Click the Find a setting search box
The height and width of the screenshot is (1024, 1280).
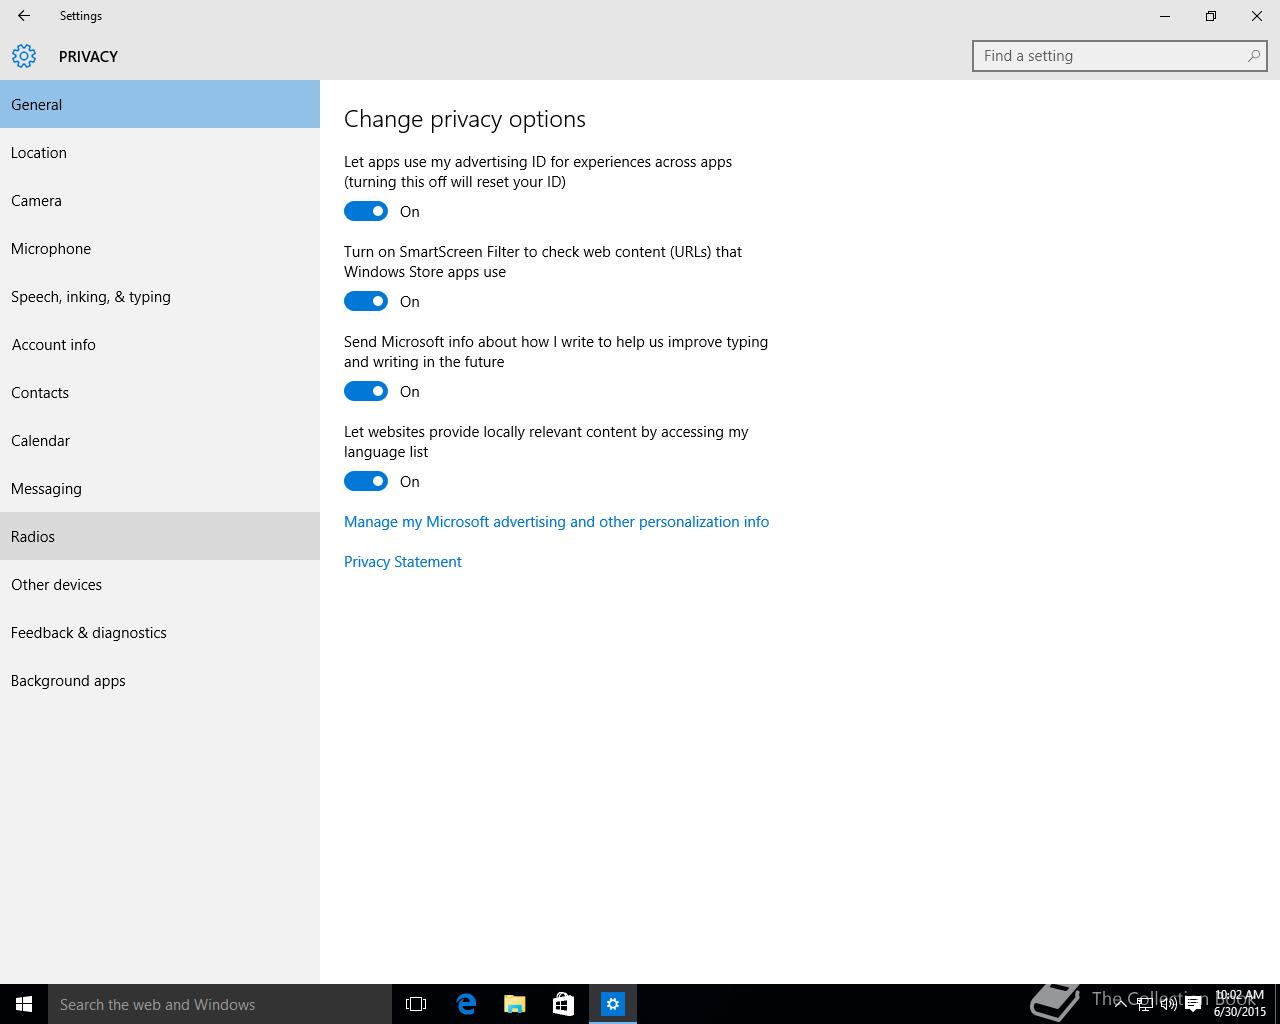pos(1120,56)
